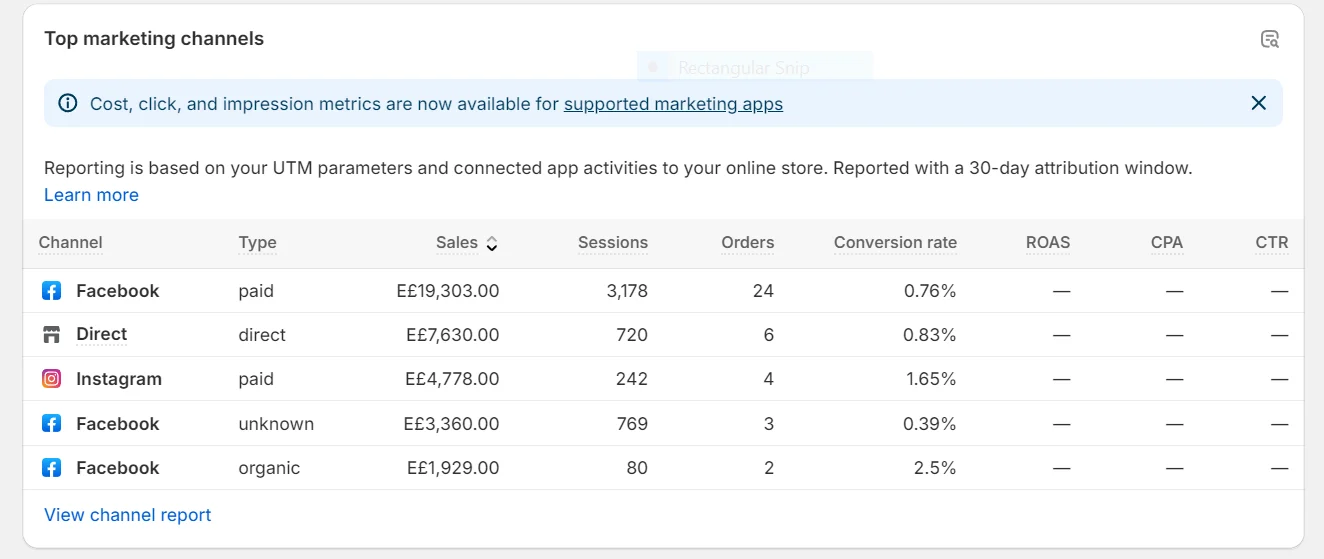Dismiss the cost metrics info banner
Screen dimensions: 1324x559
[x=1258, y=103]
